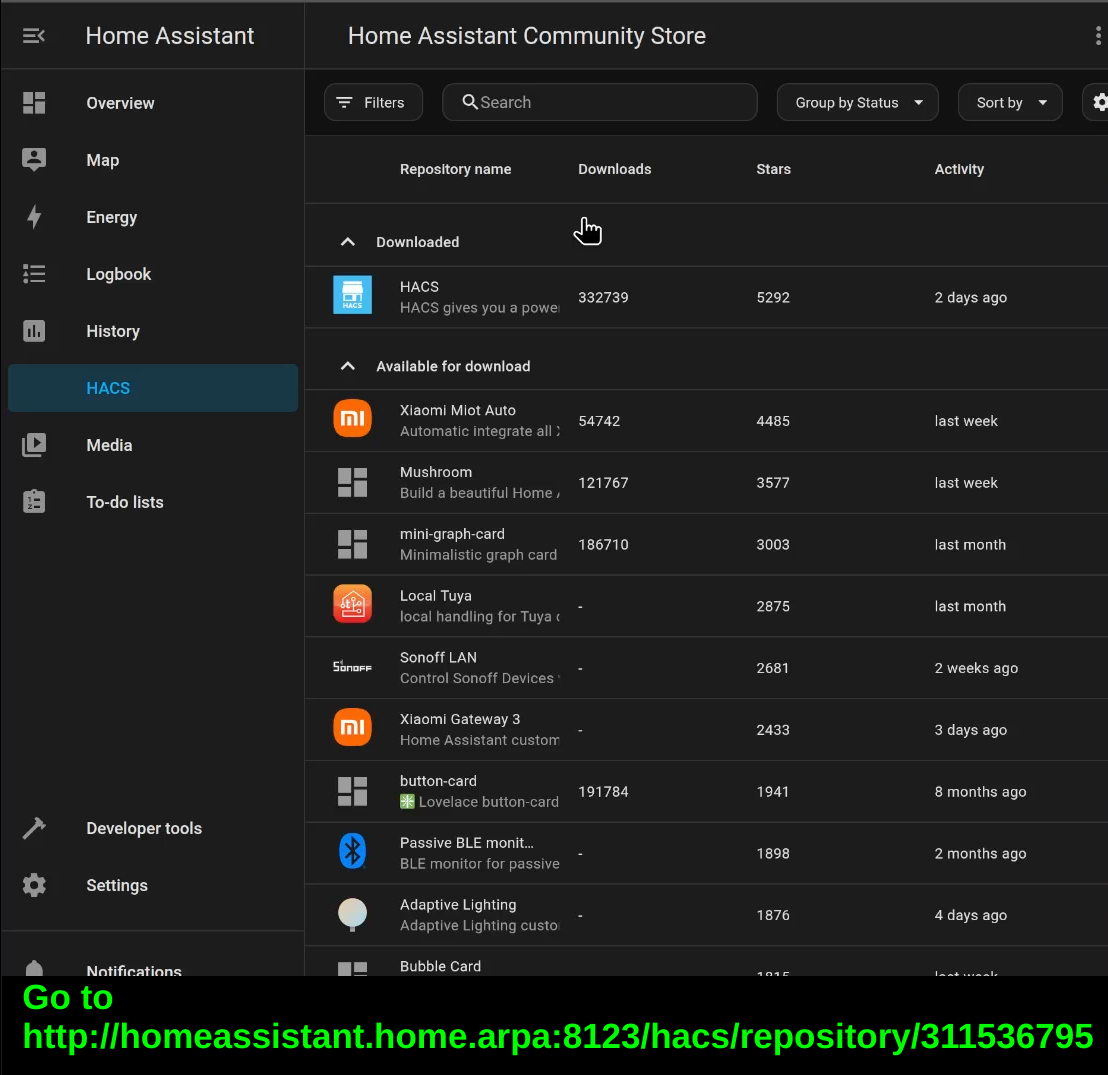Screen dimensions: 1108x1075
Task: Click the To-do lists clipboard icon
Action: point(34,502)
